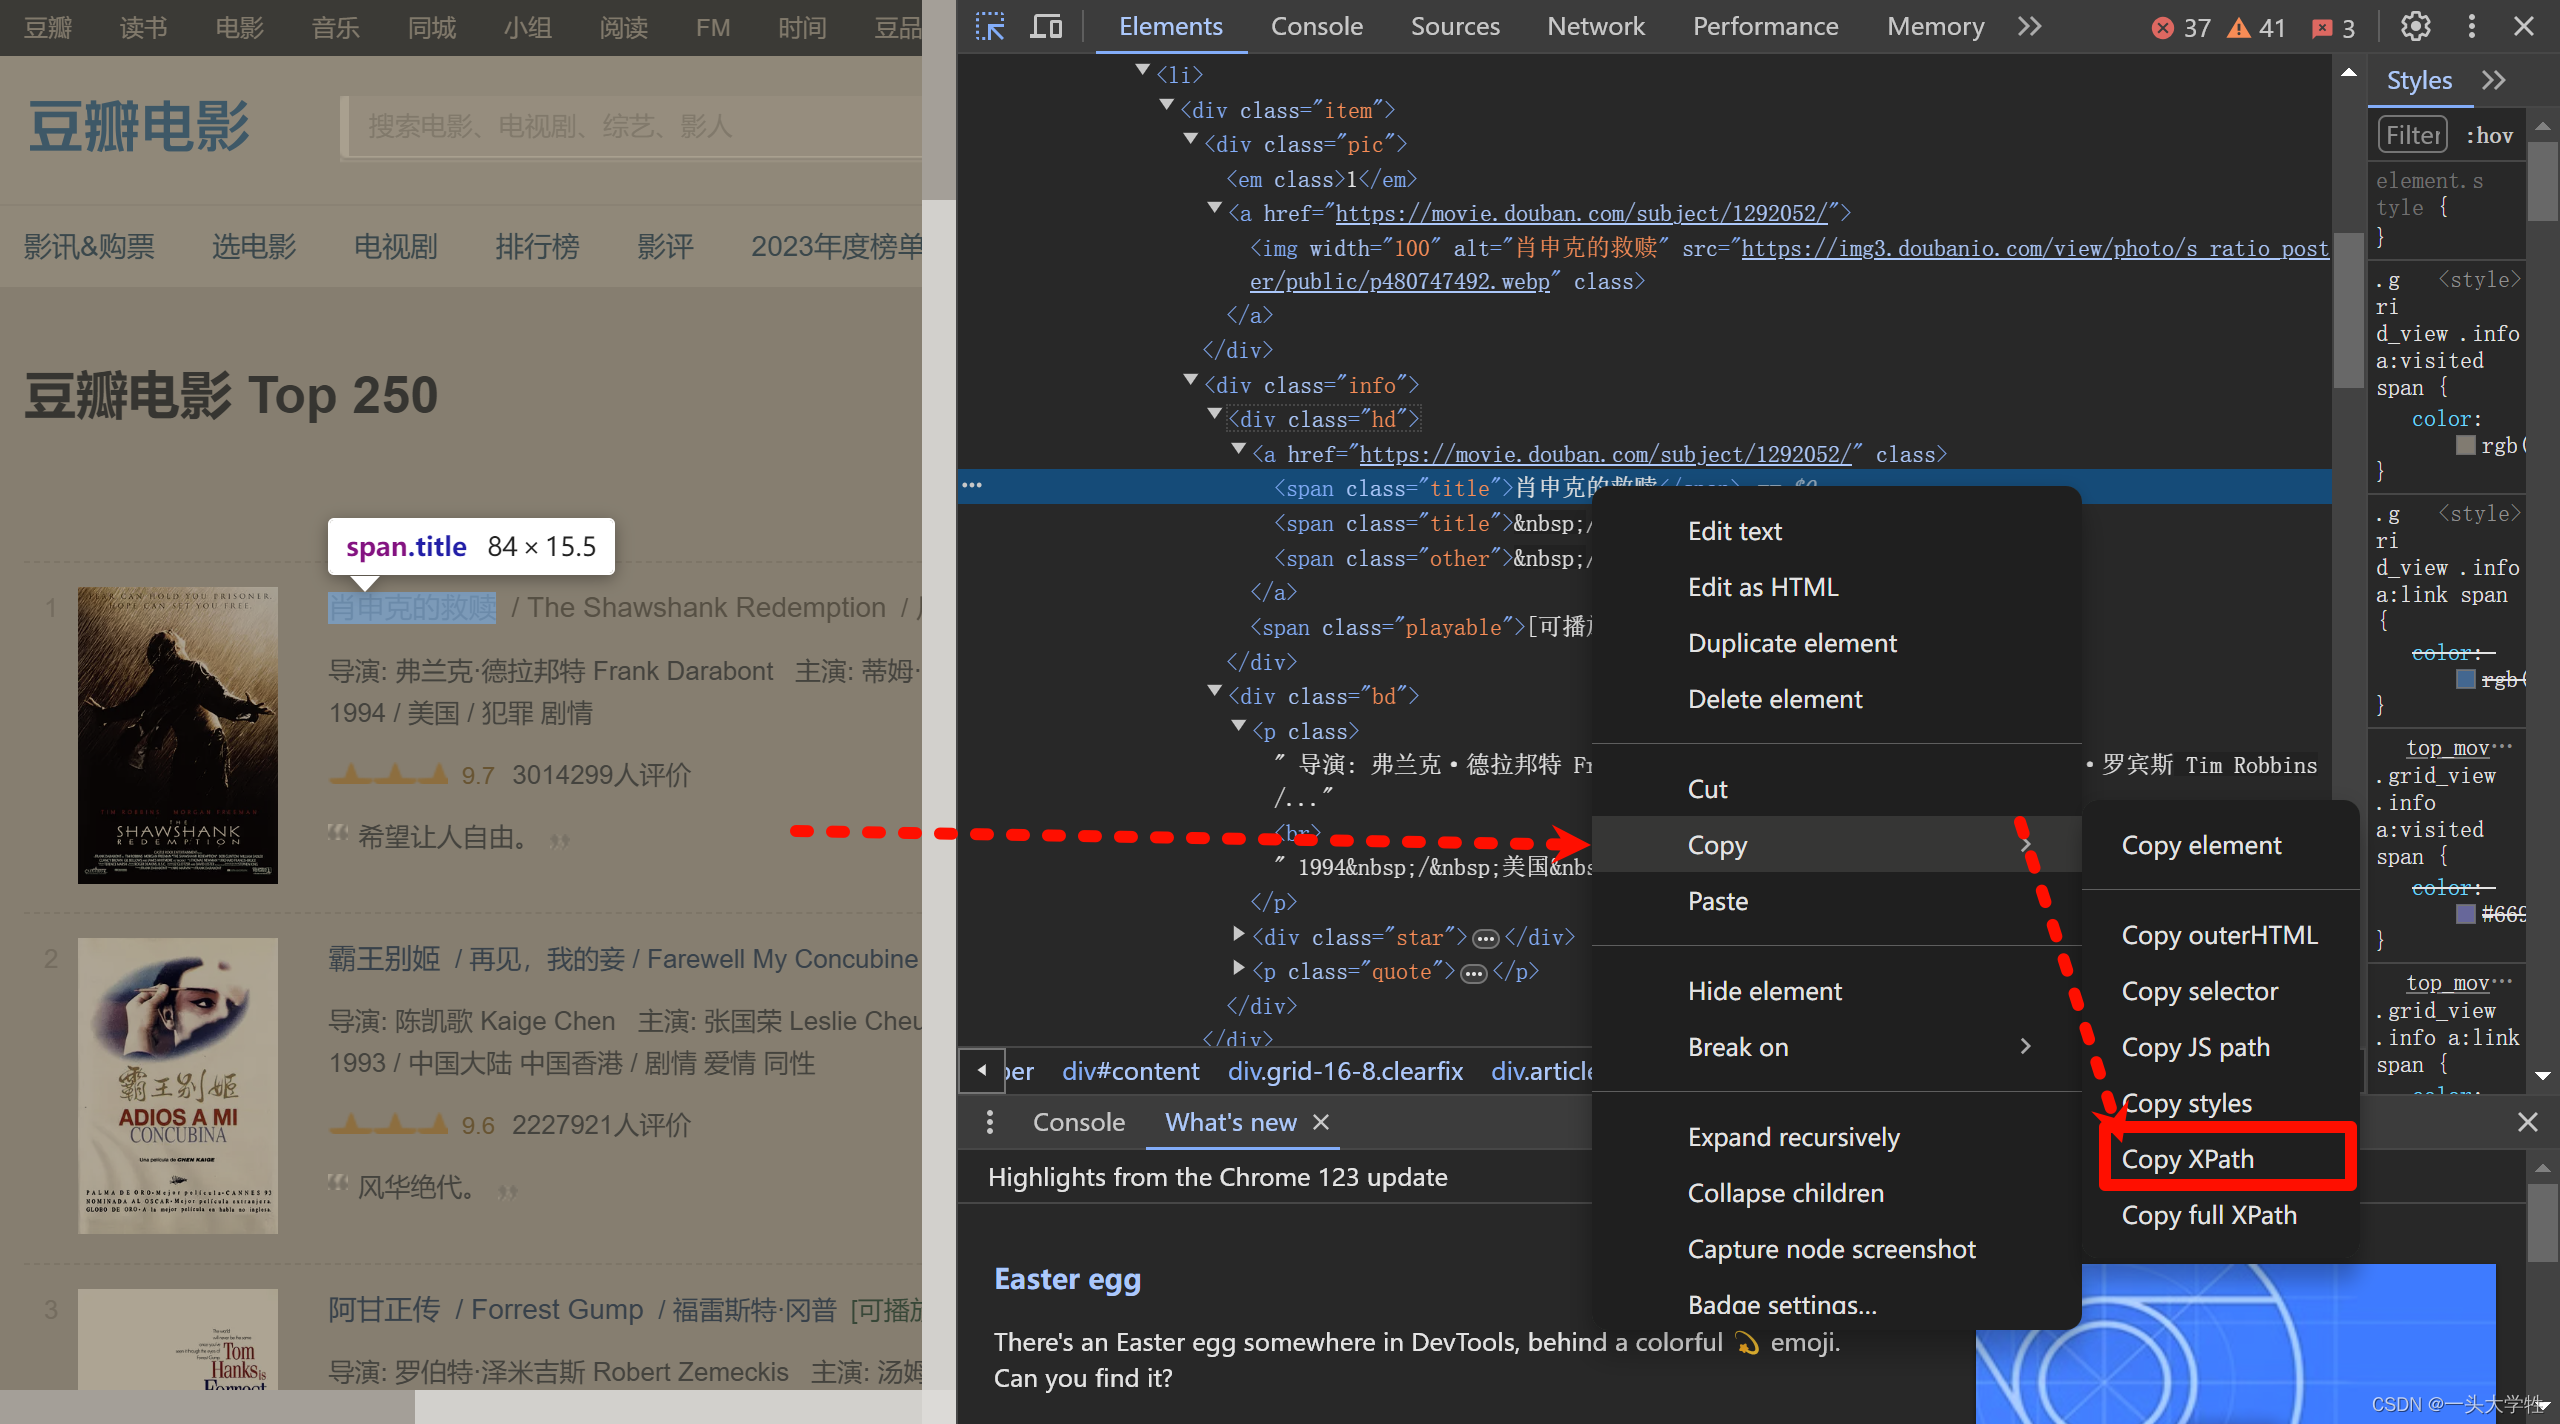Click the Styles Filter input field
Image resolution: width=2560 pixels, height=1424 pixels.
pos(2412,135)
